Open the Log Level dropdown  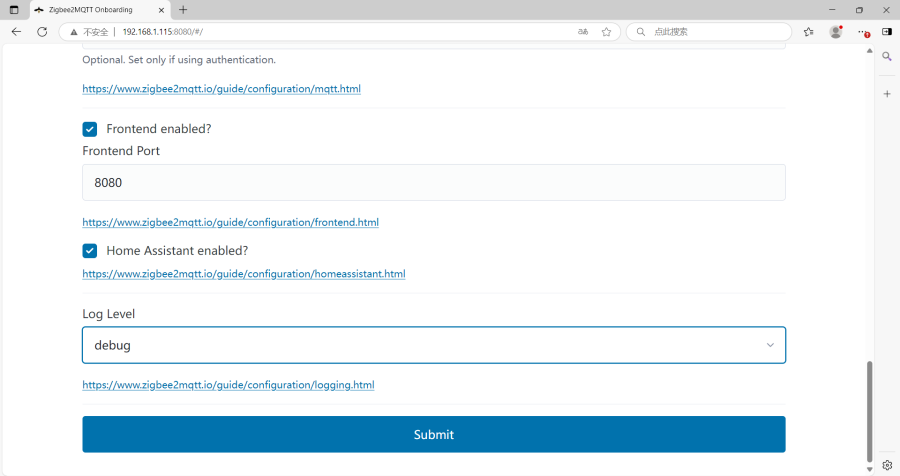[434, 345]
